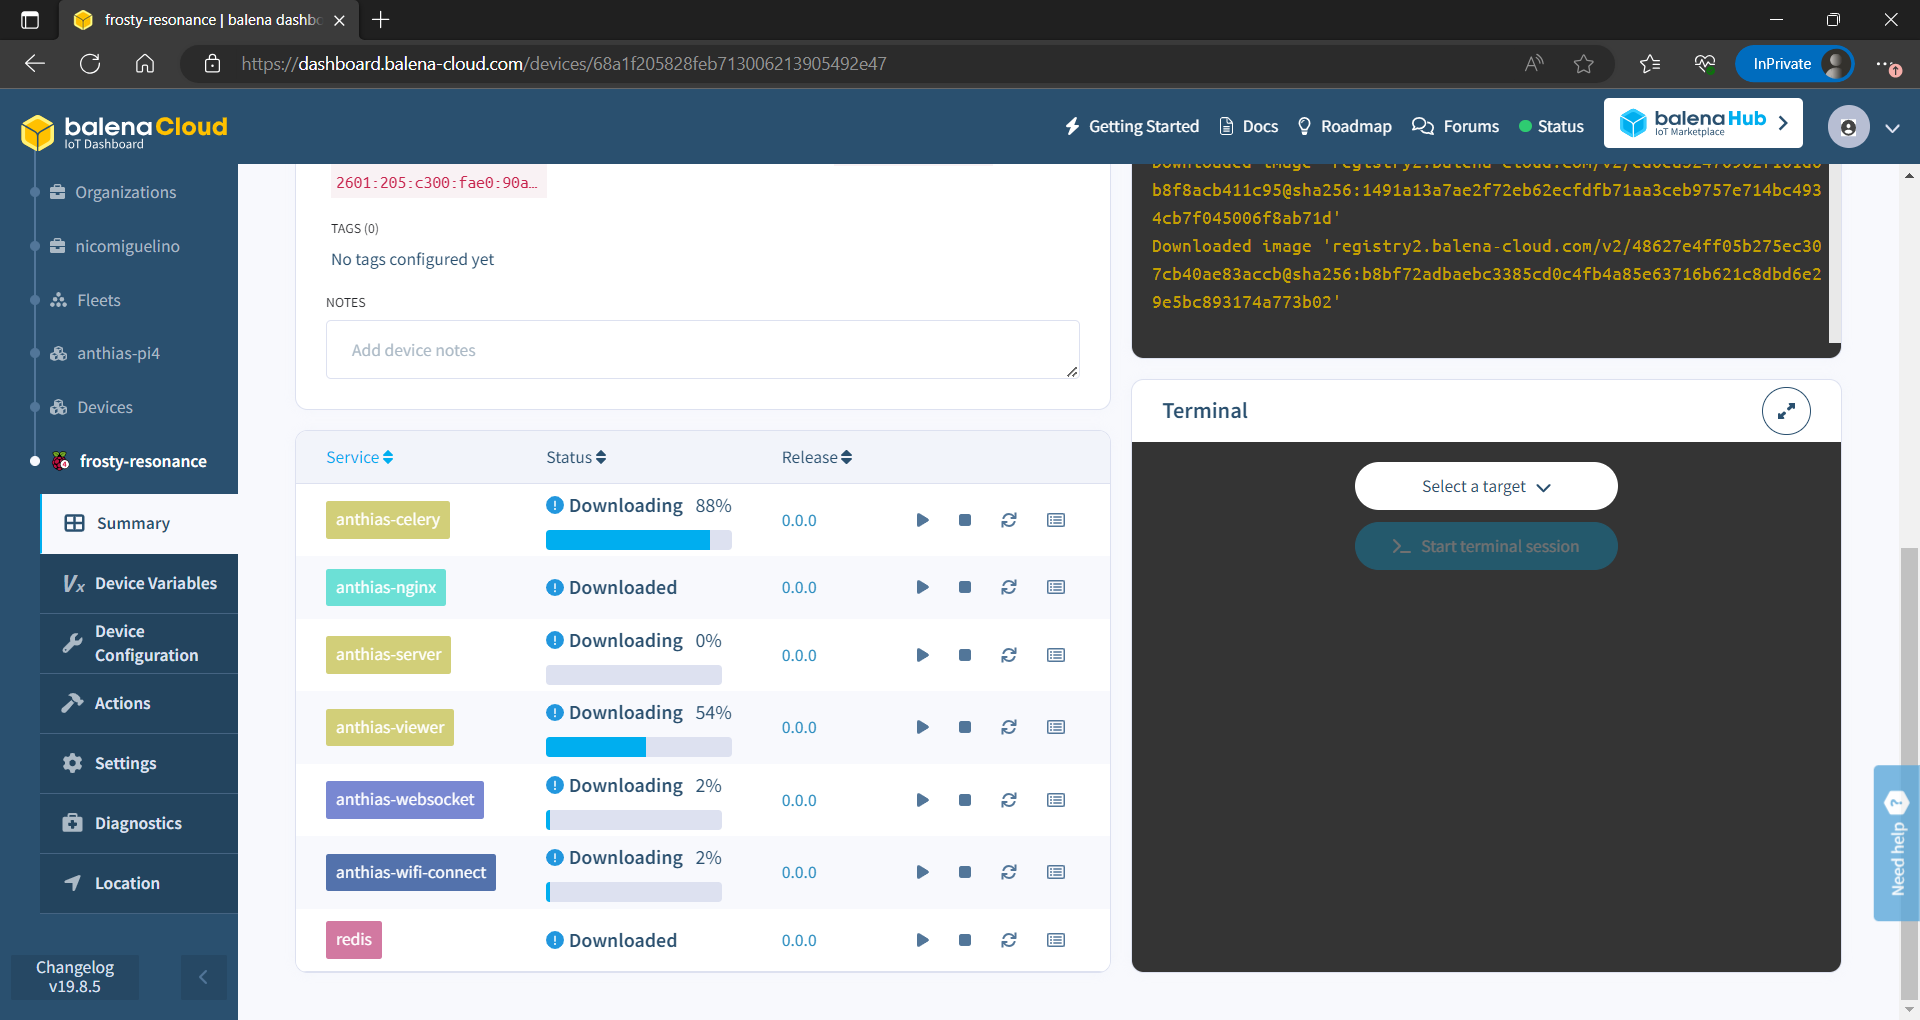
Task: Open a new browser tab
Action: (x=381, y=19)
